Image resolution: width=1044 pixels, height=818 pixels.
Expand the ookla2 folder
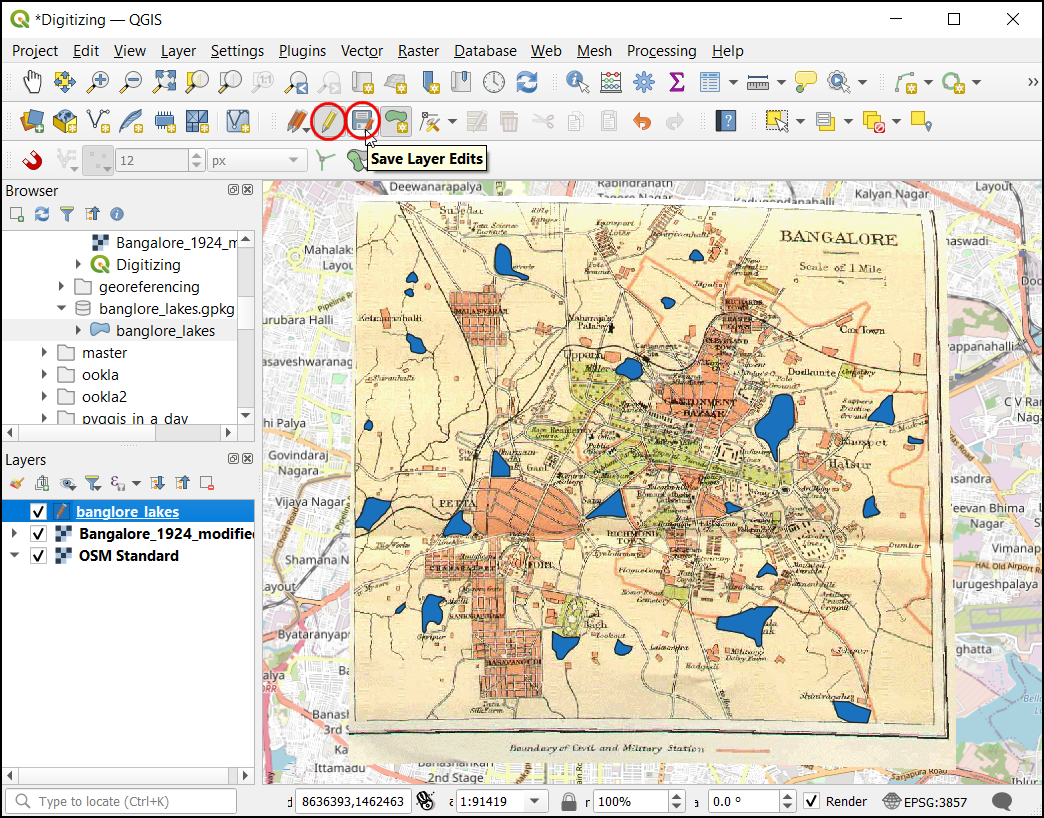point(44,397)
